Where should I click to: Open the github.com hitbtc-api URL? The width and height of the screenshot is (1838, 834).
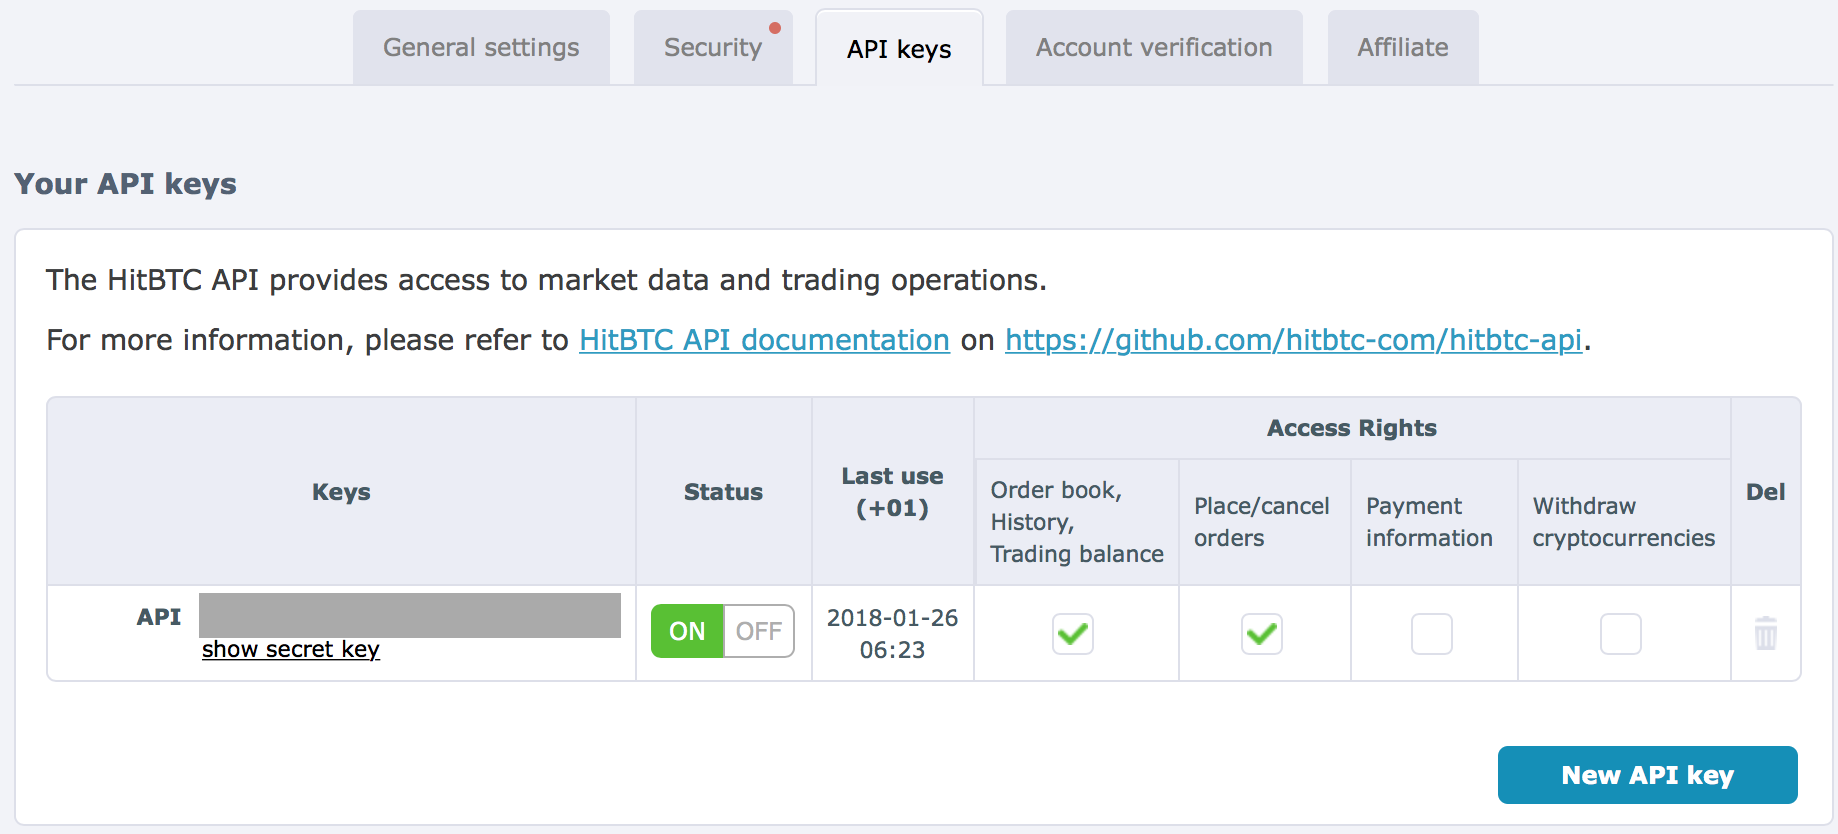point(1294,340)
